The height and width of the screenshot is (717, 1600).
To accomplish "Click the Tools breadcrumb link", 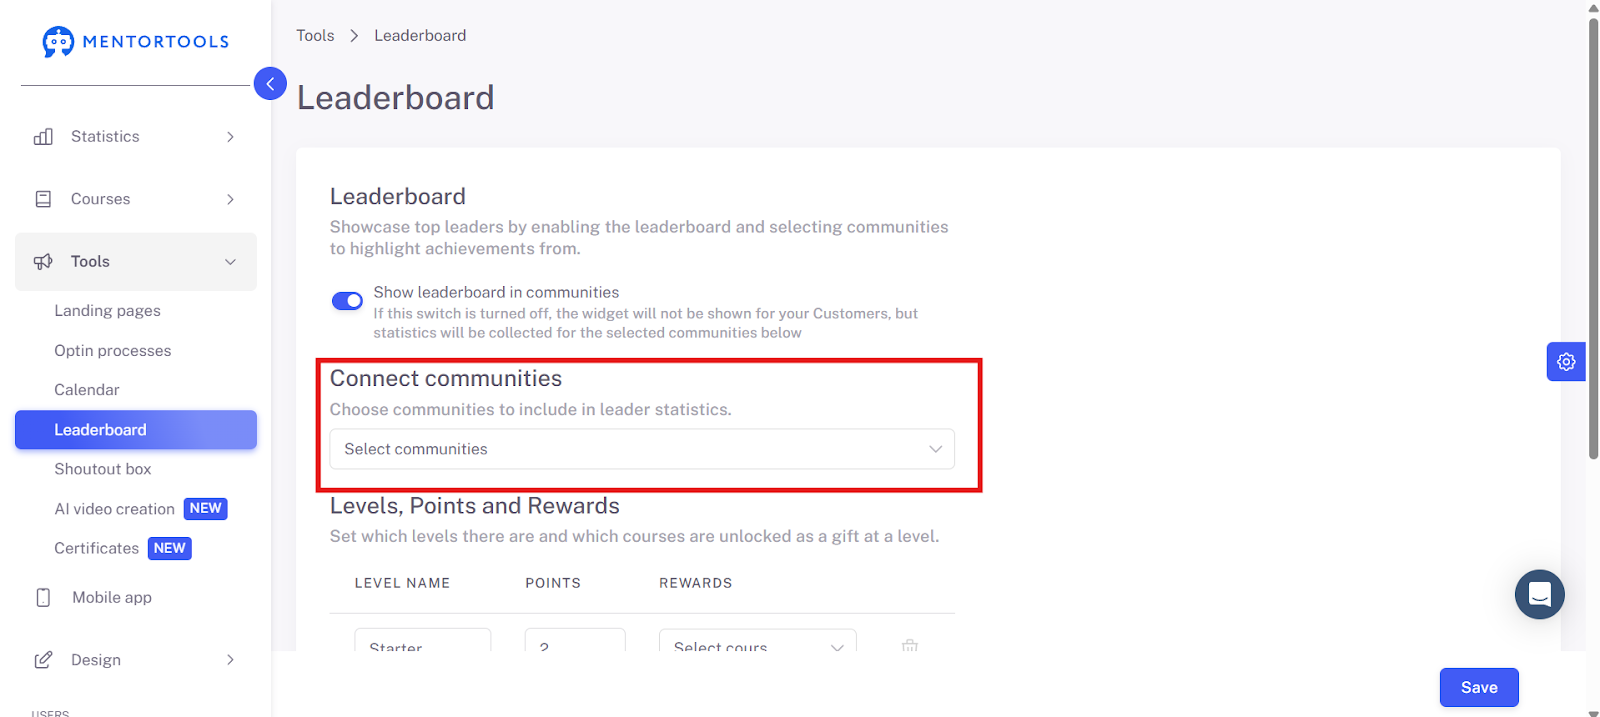I will pos(315,35).
